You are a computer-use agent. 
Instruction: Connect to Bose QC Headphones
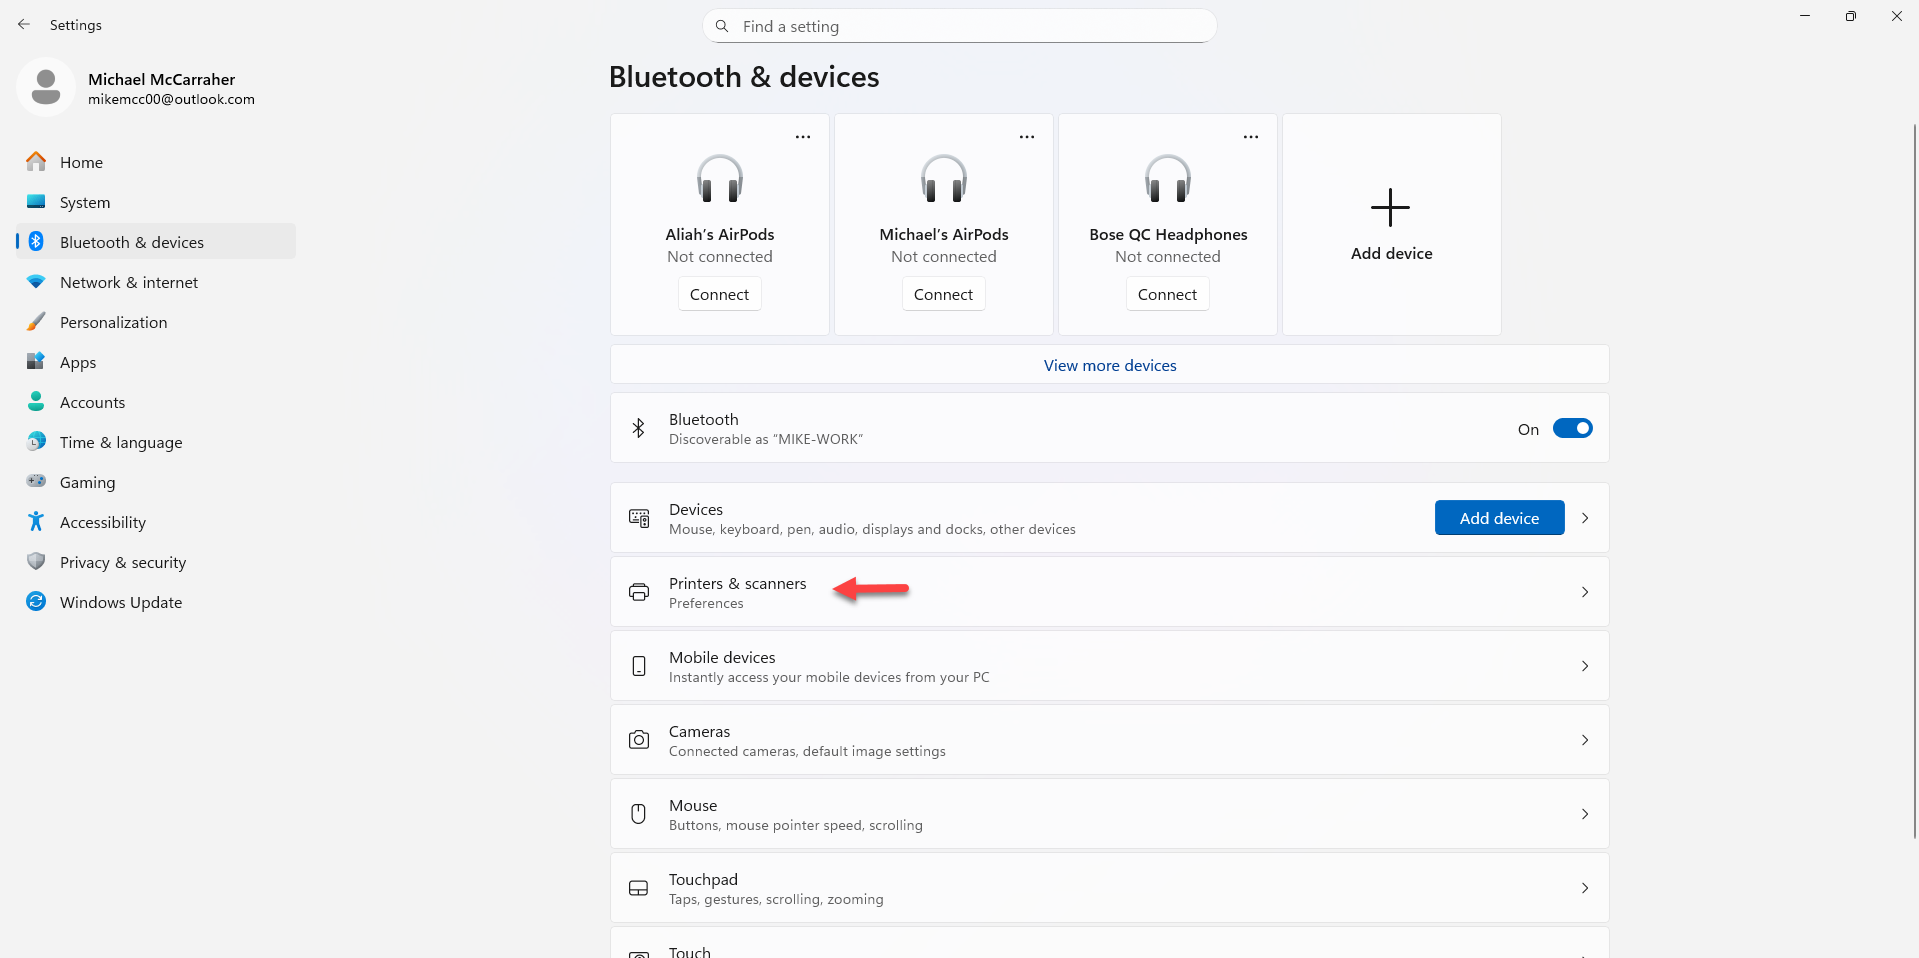coord(1167,295)
